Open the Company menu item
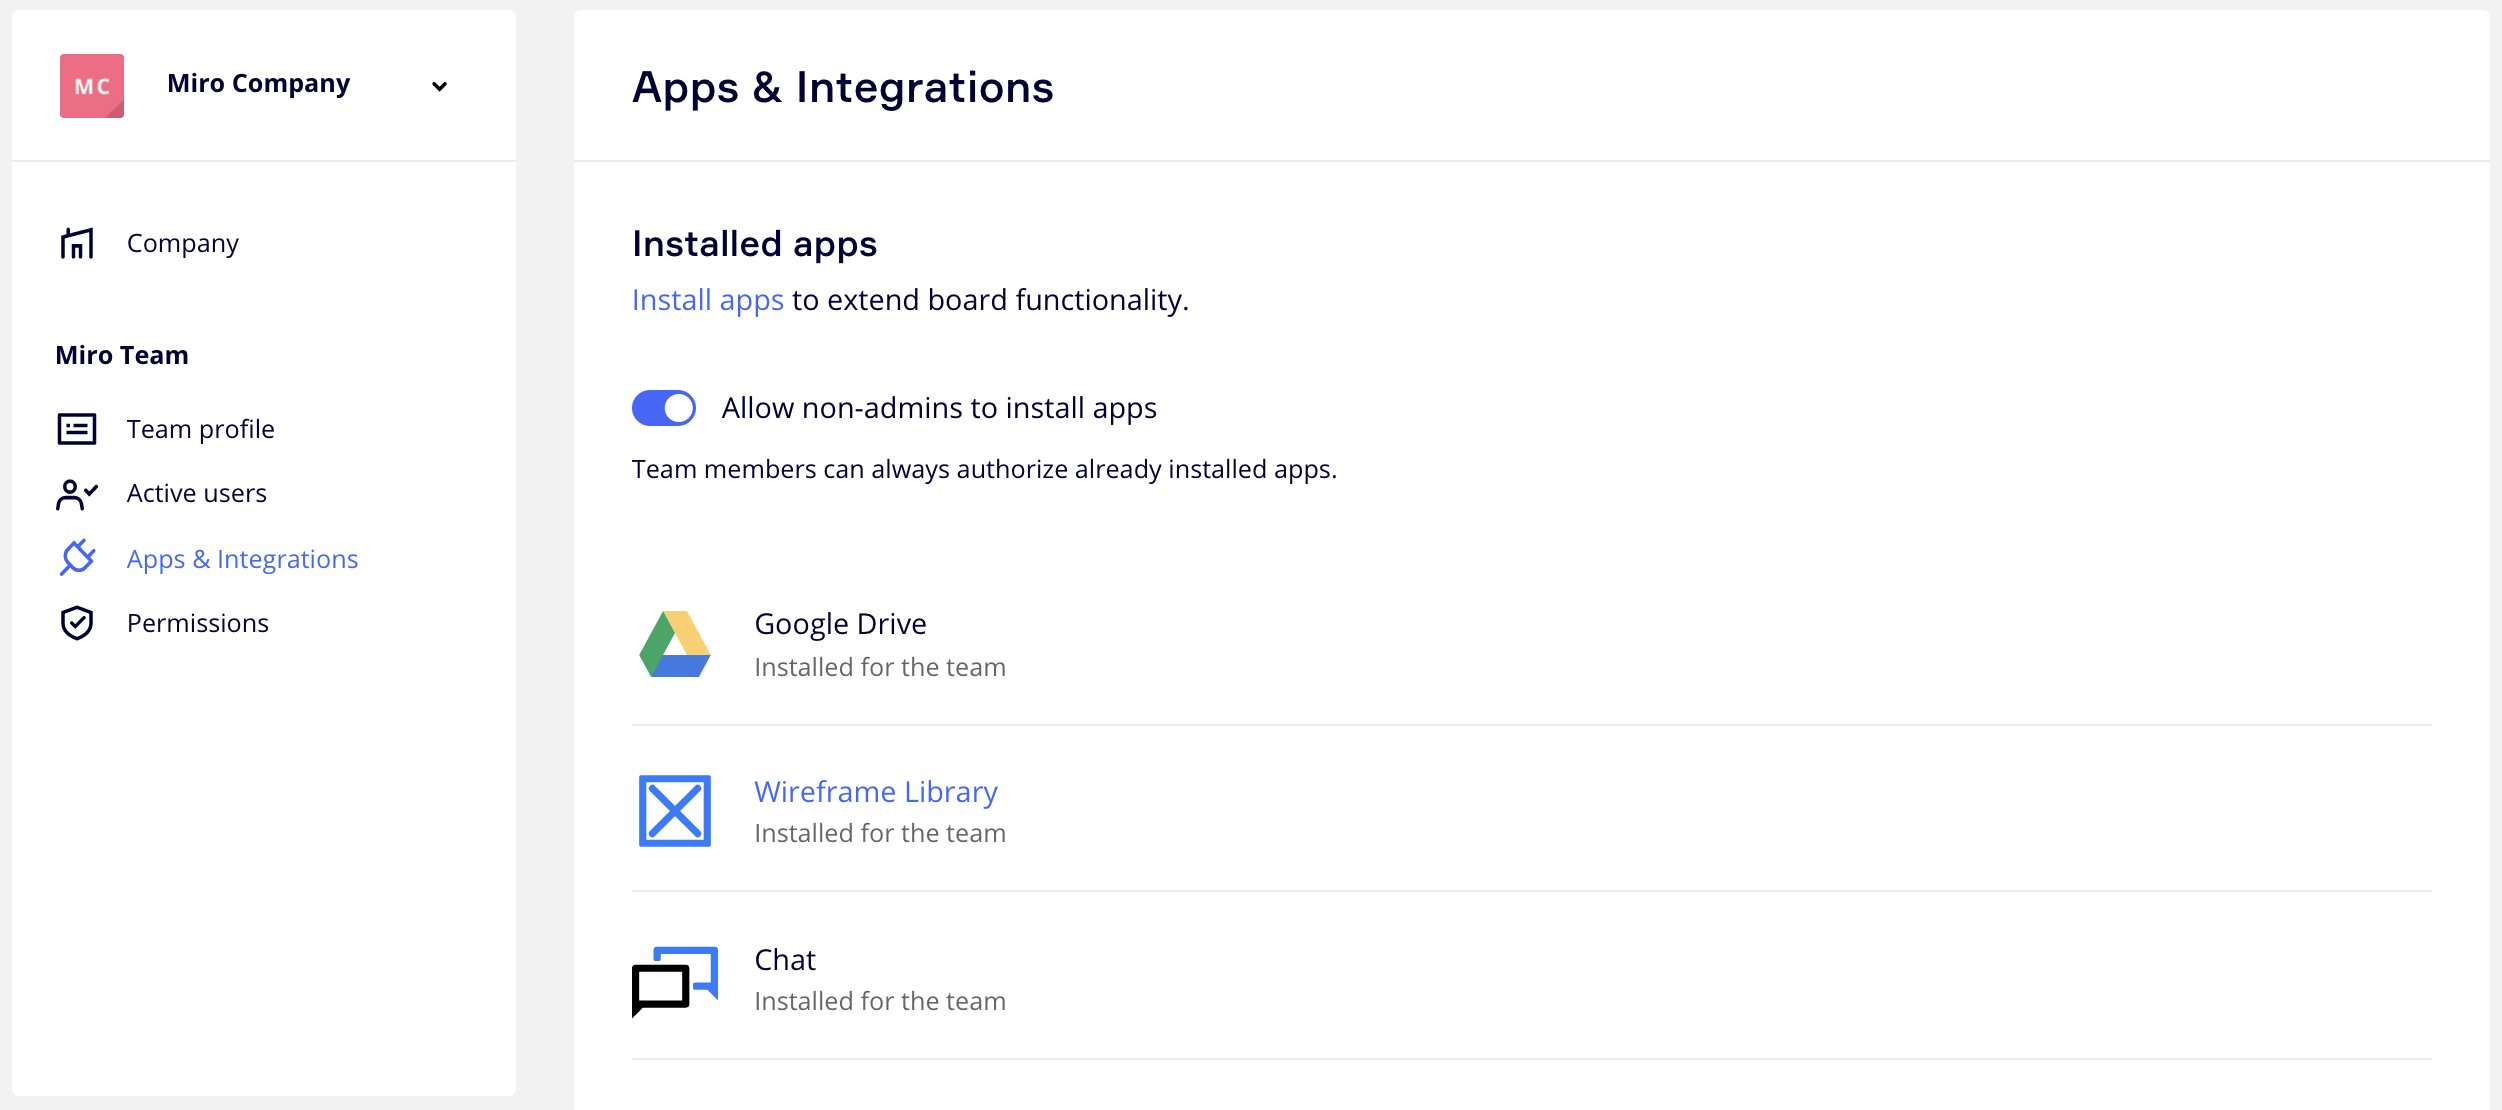2502x1110 pixels. click(x=183, y=243)
